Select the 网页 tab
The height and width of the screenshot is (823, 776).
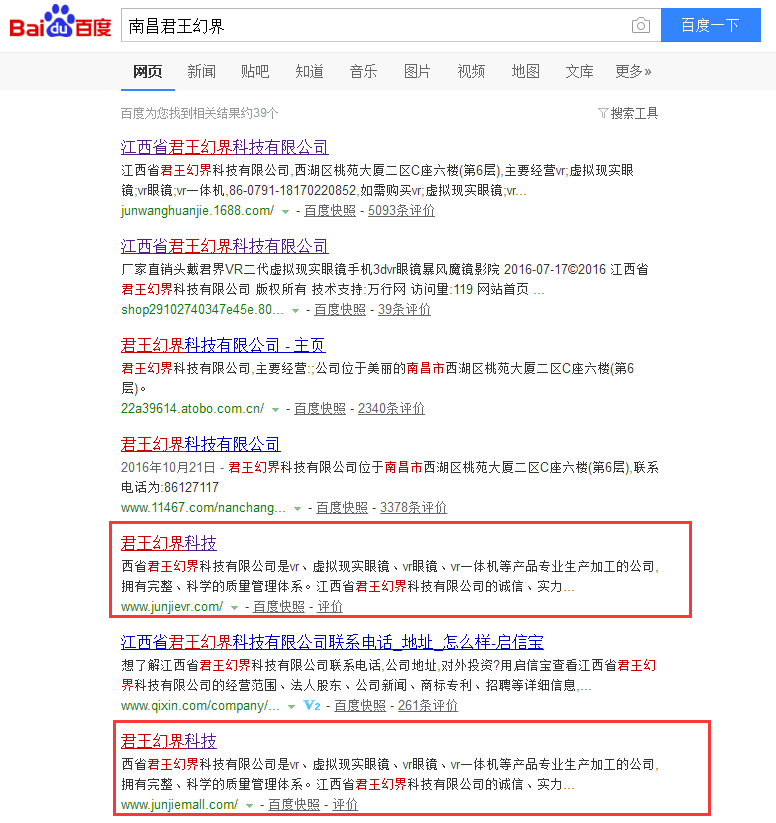coord(148,71)
